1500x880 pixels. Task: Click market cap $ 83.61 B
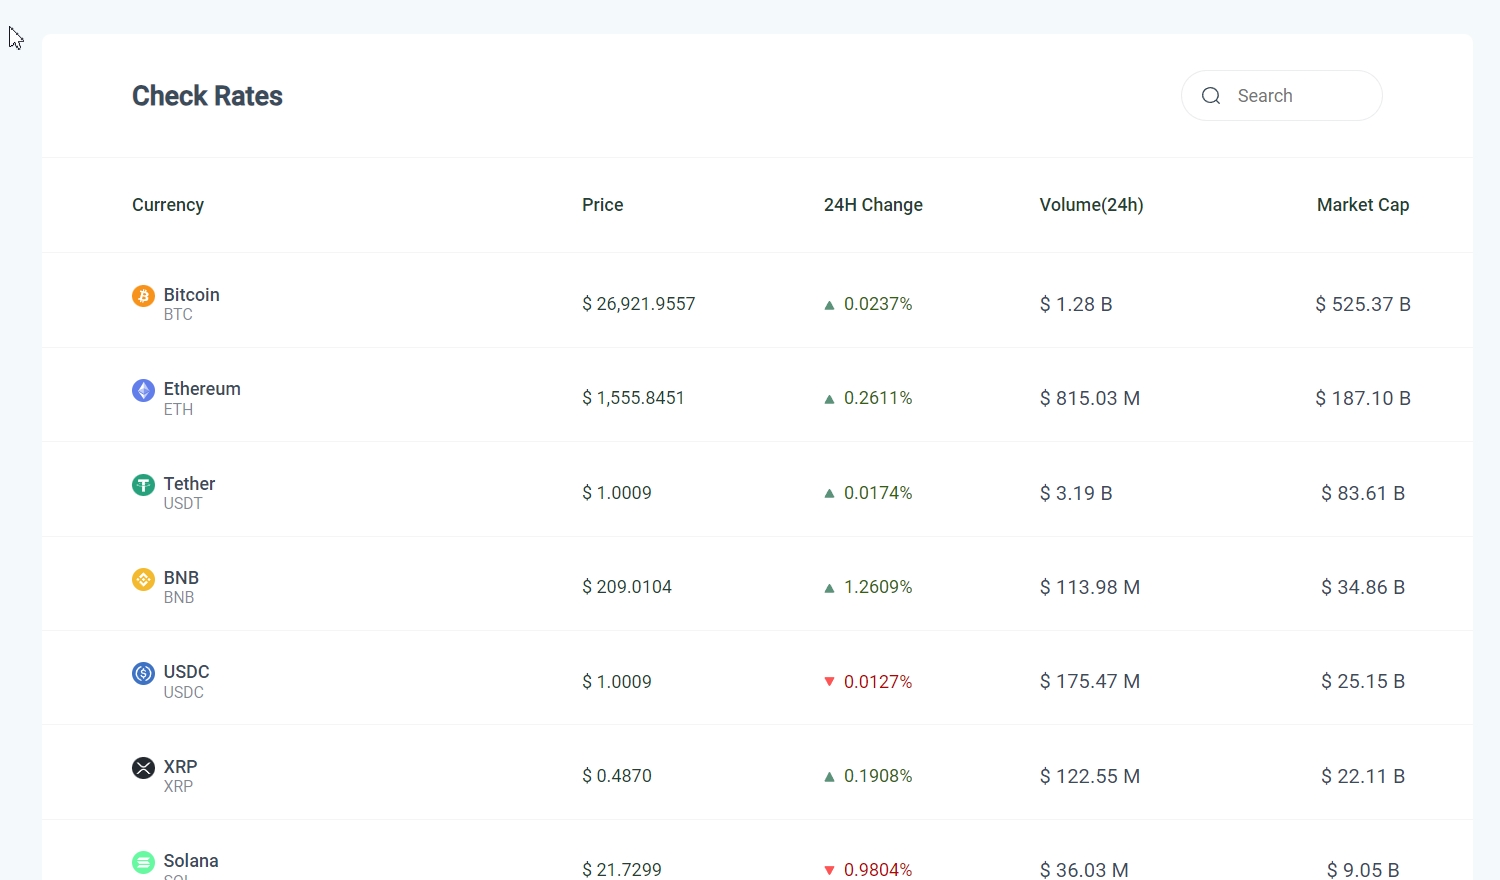point(1363,493)
